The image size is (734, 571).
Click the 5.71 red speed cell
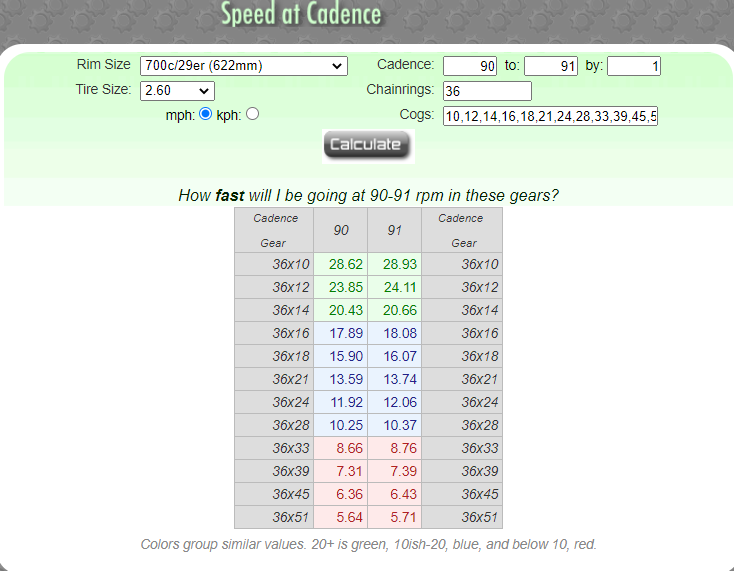tap(395, 517)
